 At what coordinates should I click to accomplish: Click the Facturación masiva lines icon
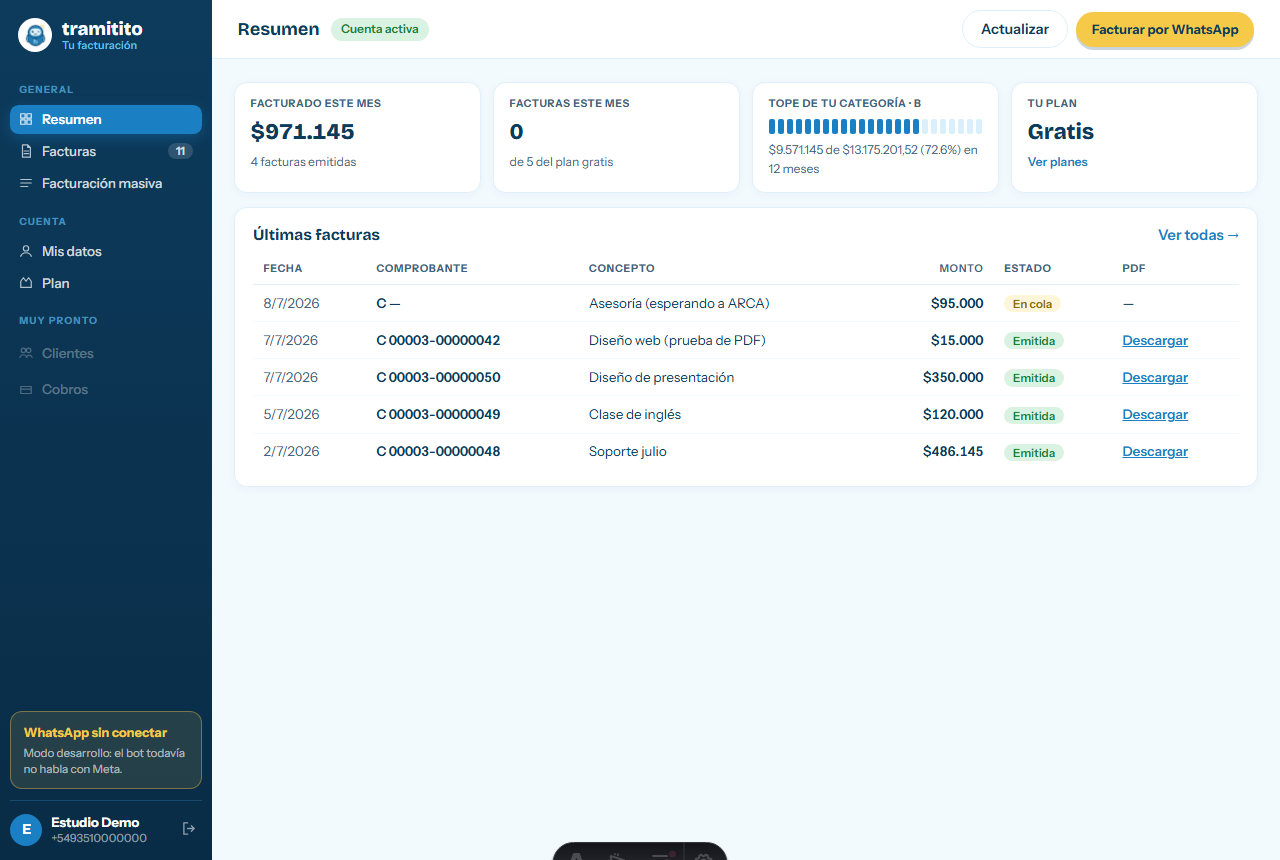coord(26,183)
